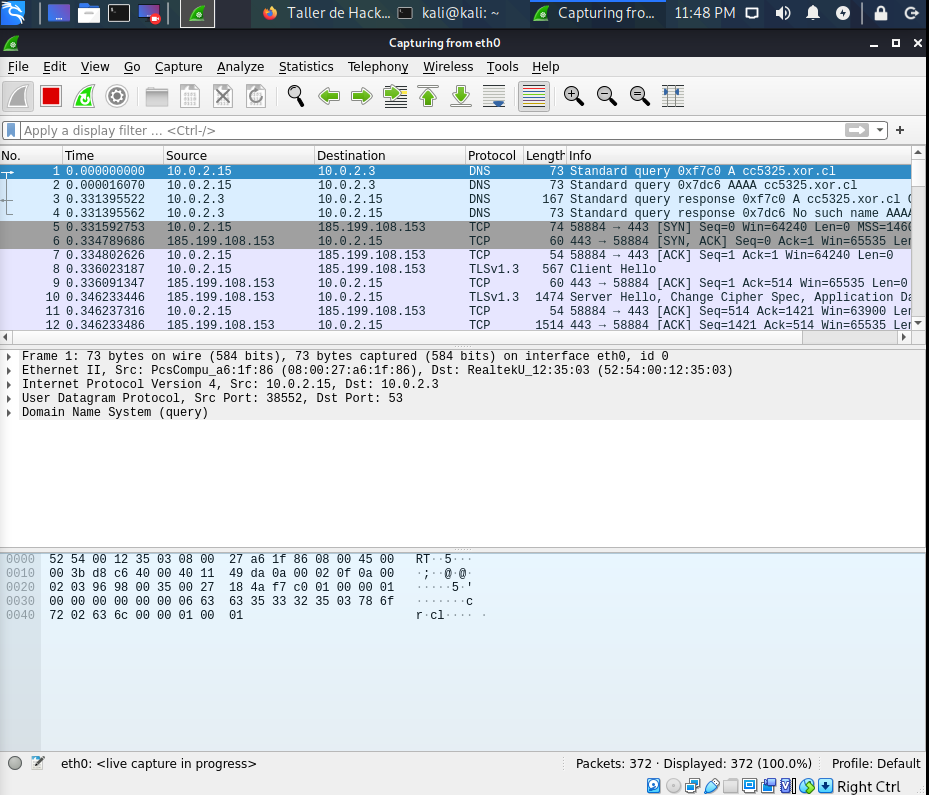This screenshot has height=795, width=929.
Task: Toggle packet colorization rules
Action: point(533,96)
